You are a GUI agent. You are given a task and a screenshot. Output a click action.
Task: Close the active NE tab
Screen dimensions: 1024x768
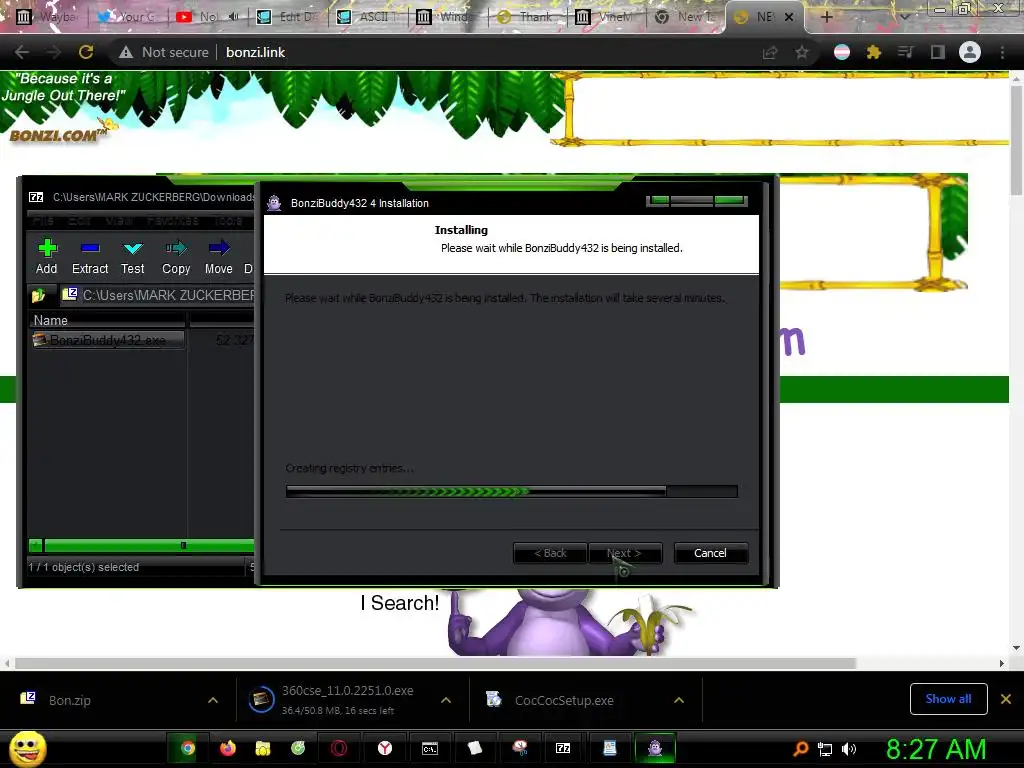click(789, 18)
